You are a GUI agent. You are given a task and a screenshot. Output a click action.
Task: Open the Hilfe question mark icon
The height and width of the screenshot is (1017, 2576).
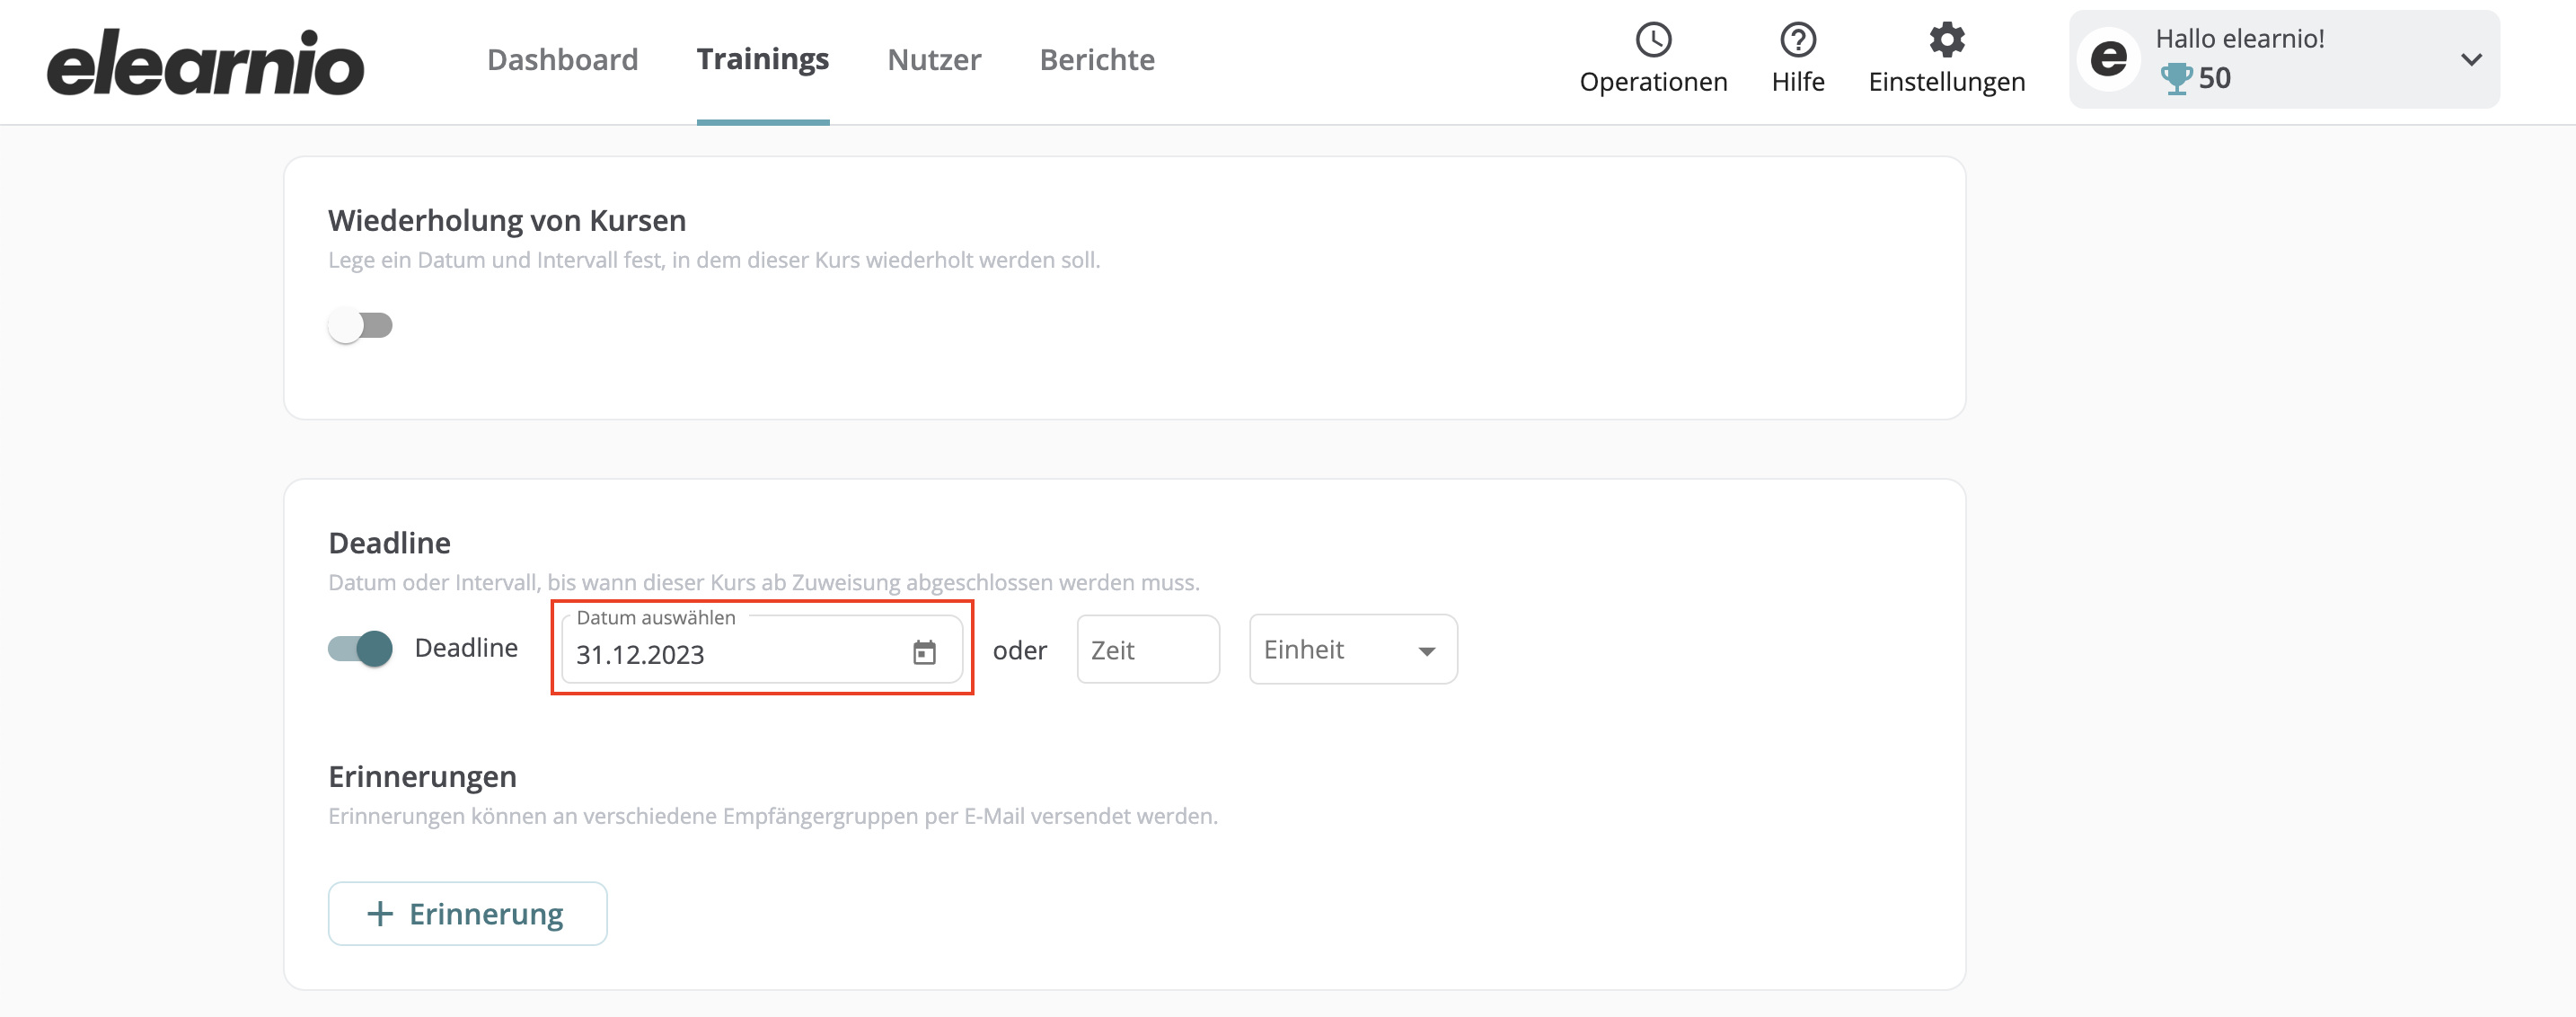[x=1797, y=40]
